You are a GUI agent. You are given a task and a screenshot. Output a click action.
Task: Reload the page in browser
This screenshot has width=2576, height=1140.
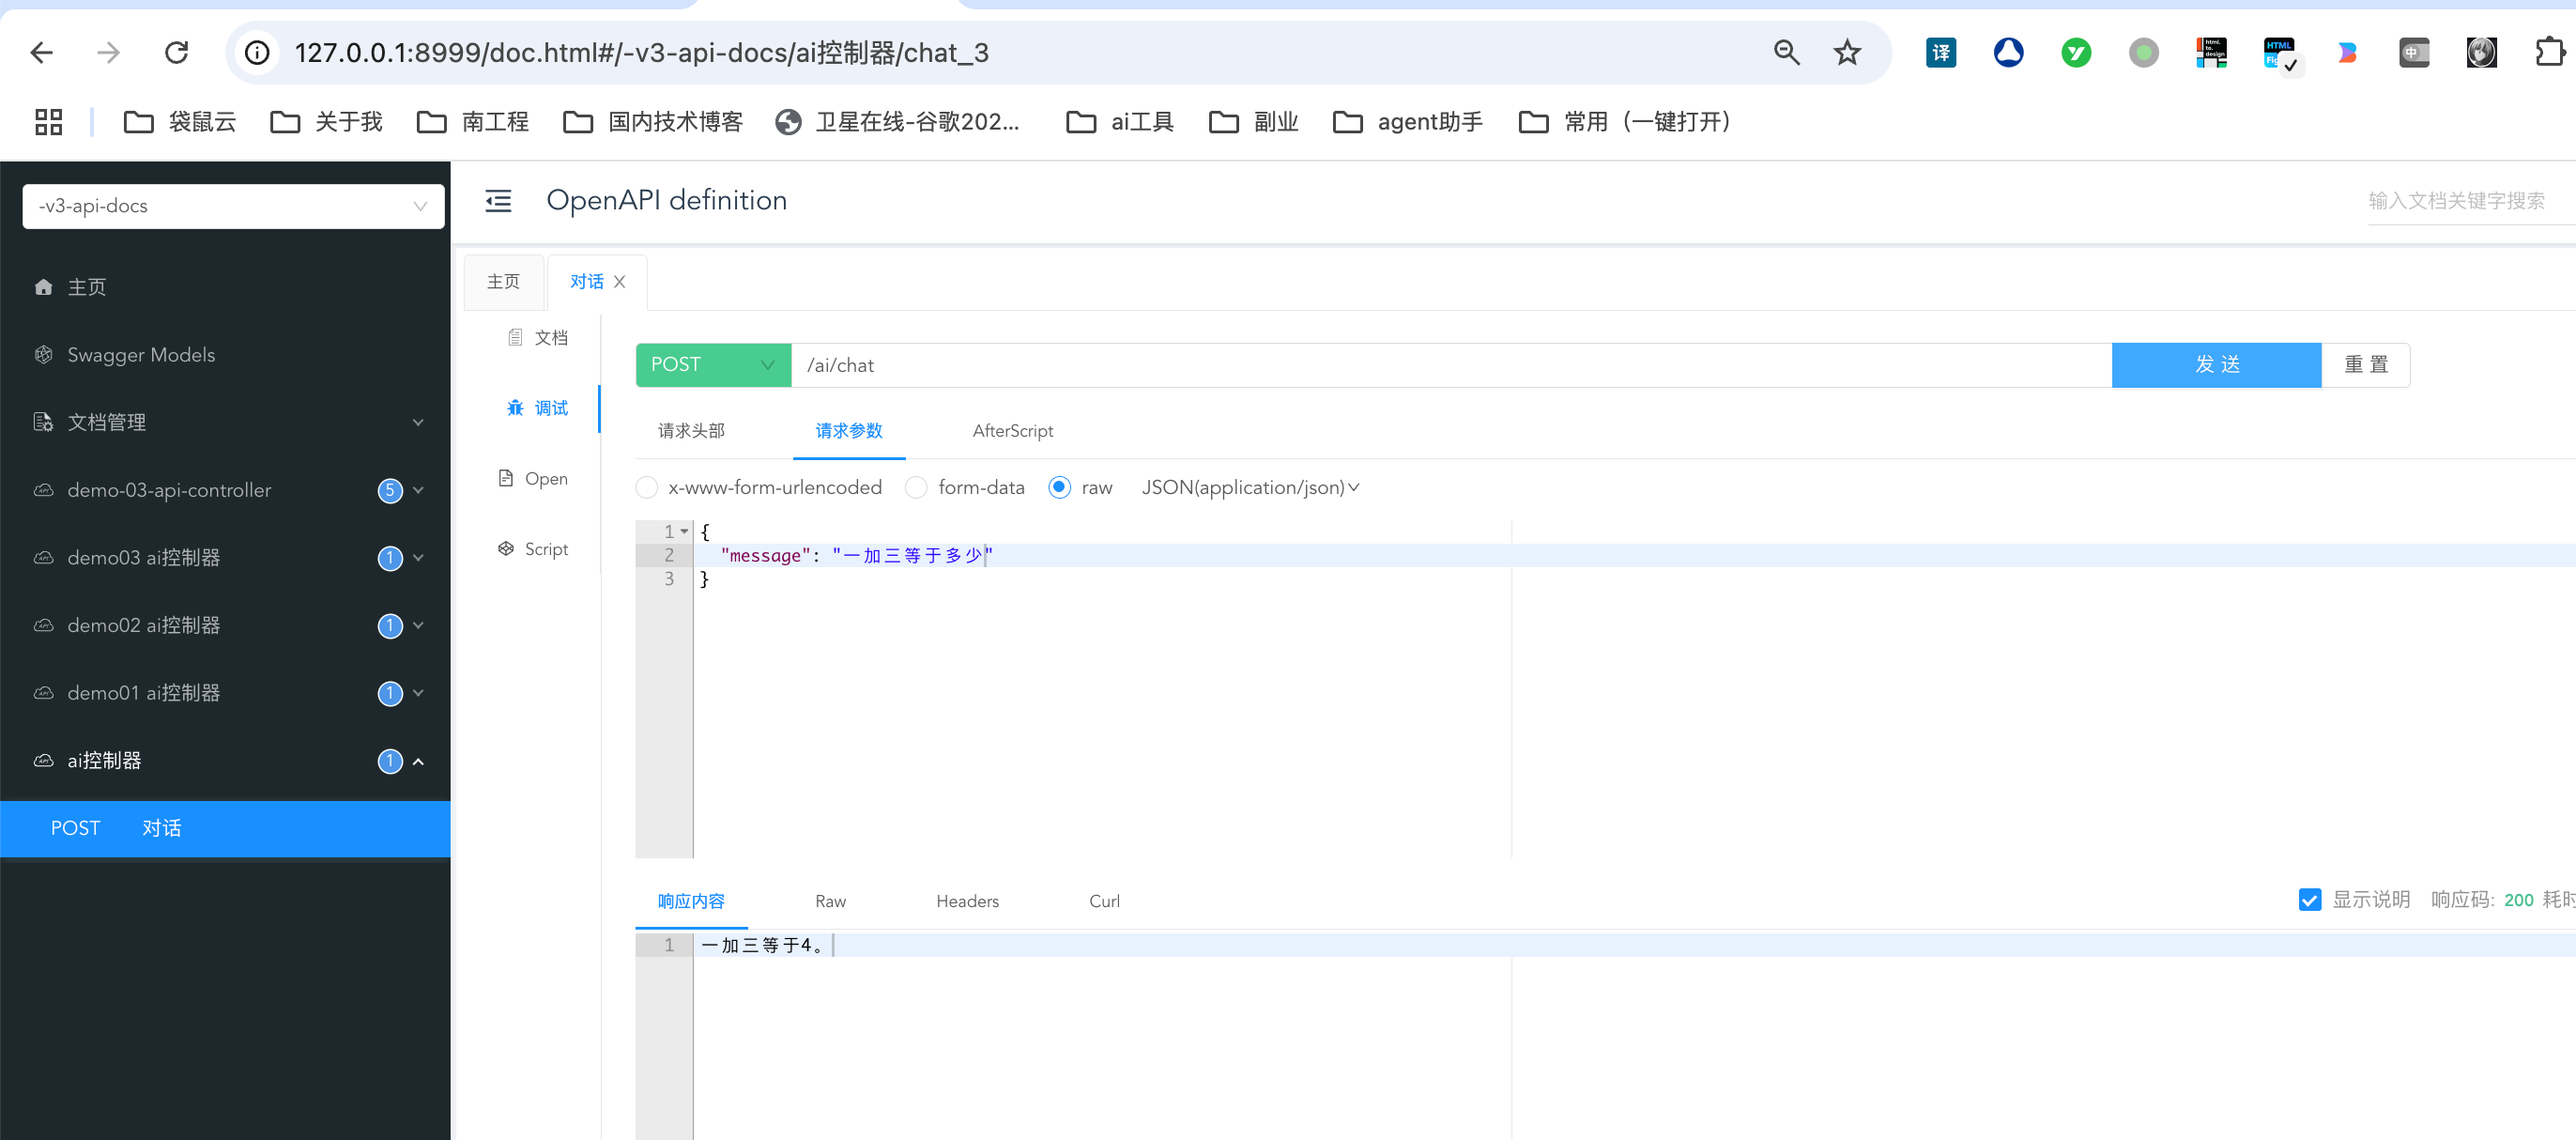(x=176, y=53)
